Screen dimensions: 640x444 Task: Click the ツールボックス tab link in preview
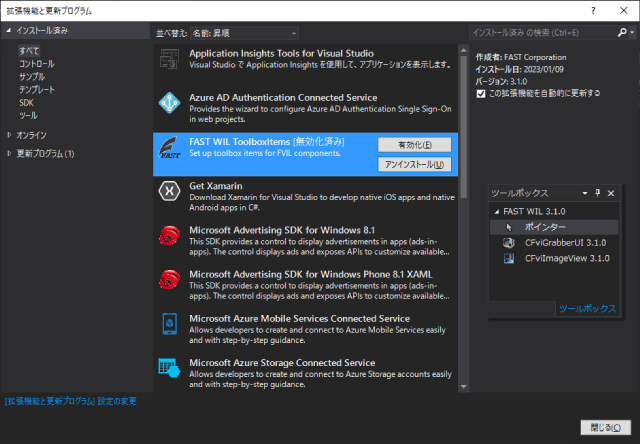click(587, 309)
